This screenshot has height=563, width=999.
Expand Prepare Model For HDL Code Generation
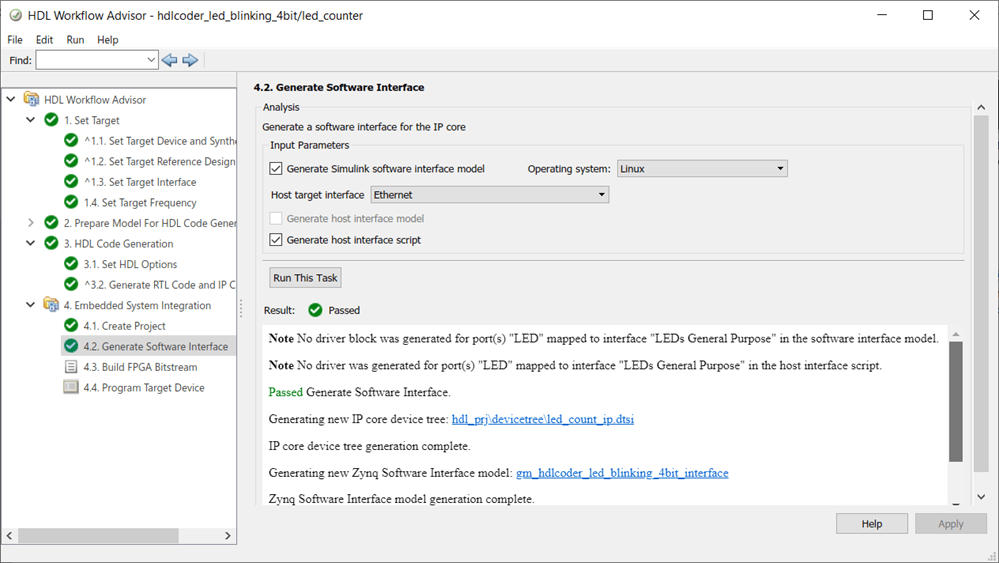pyautogui.click(x=31, y=223)
